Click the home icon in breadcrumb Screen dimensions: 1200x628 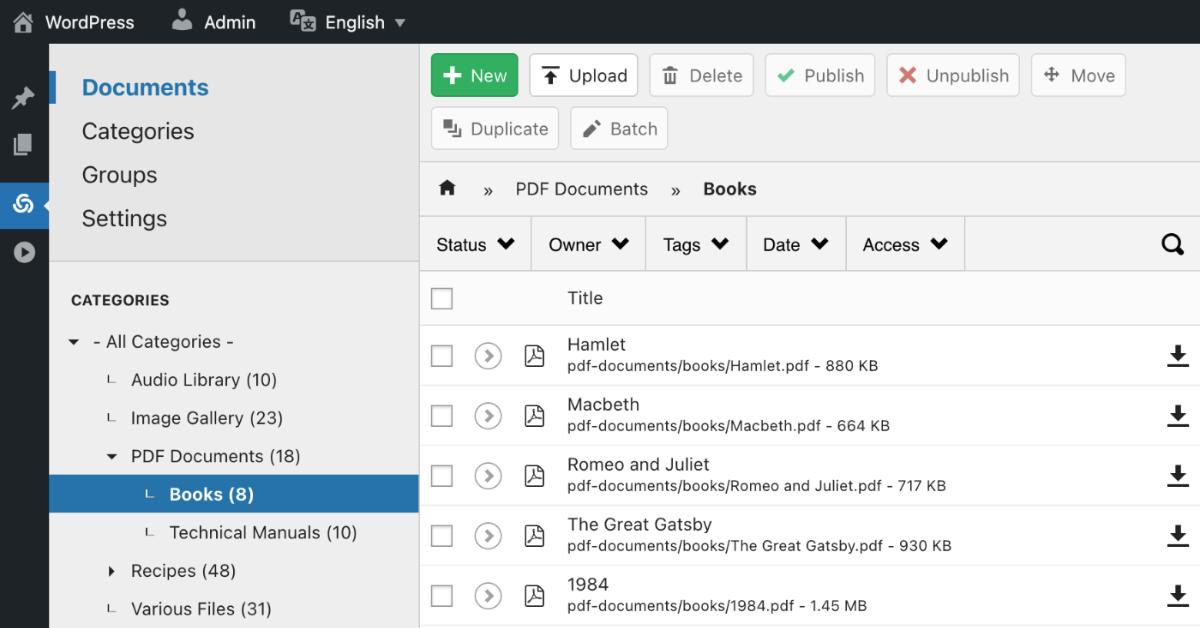coord(447,189)
